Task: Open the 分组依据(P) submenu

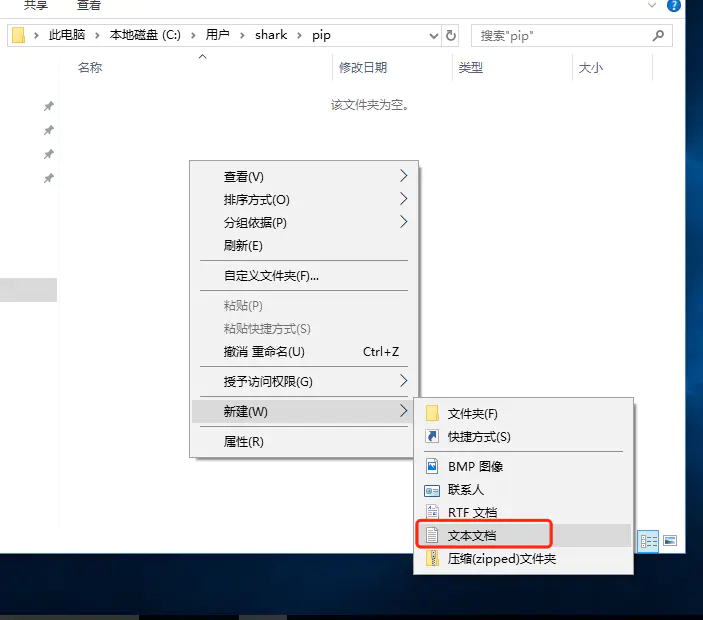Action: [x=304, y=222]
